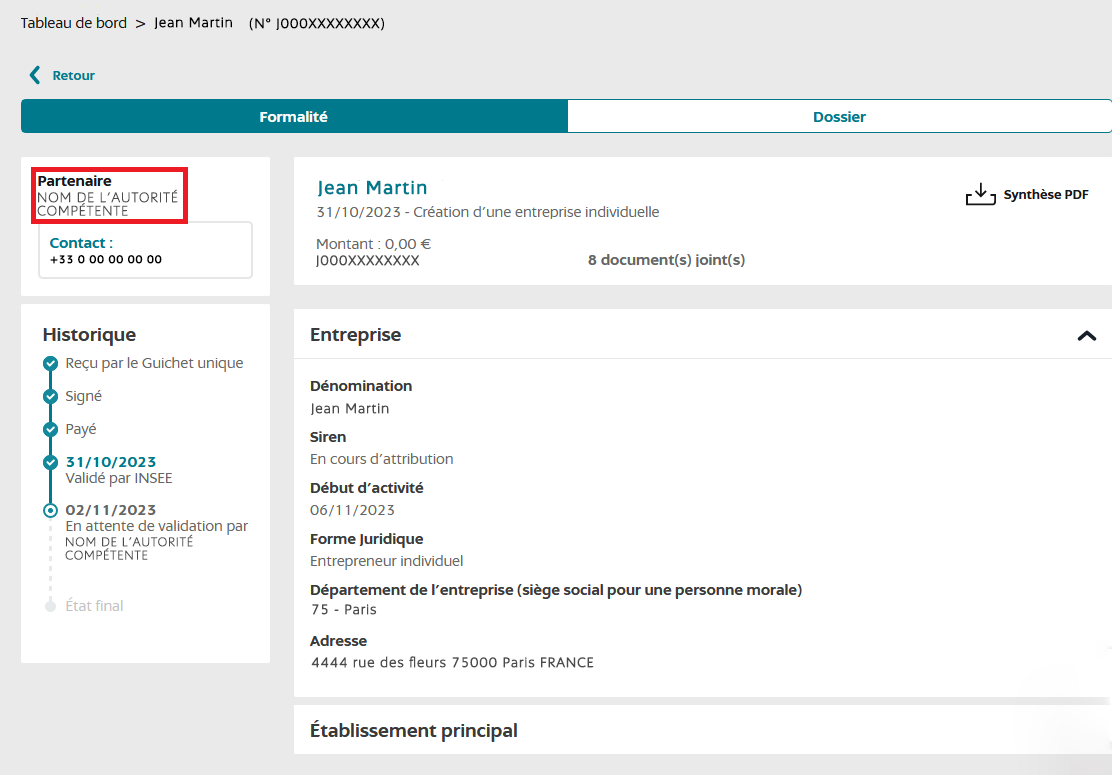Switch to the Dossier tab

(839, 117)
